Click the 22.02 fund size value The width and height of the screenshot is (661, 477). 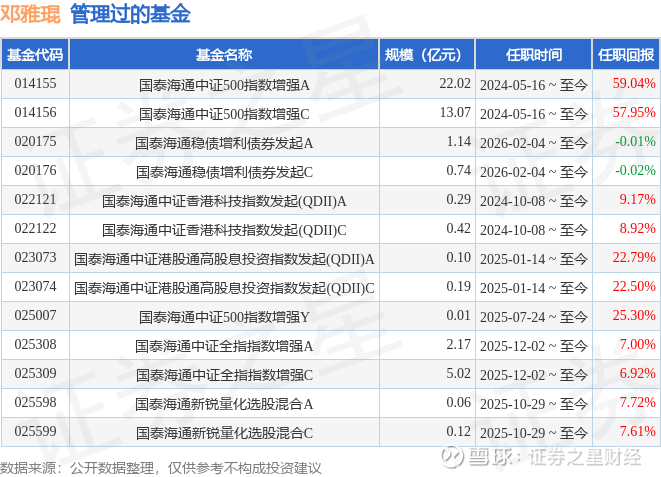pyautogui.click(x=455, y=83)
